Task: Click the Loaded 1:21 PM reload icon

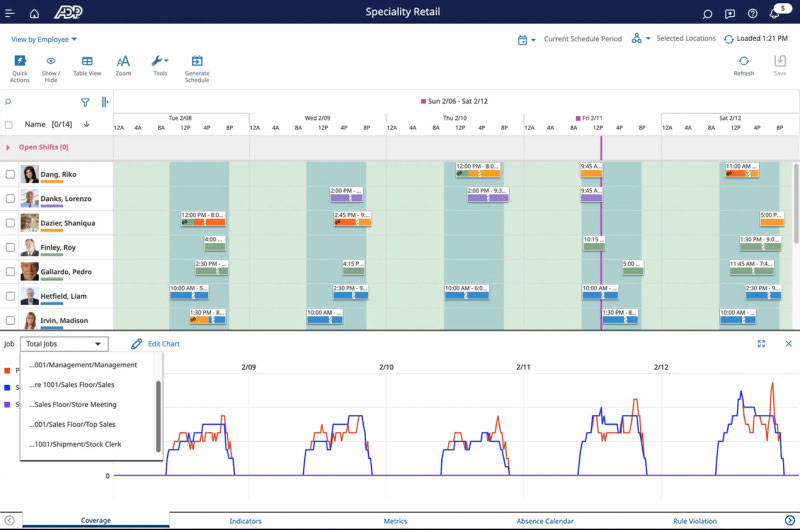Action: [x=729, y=39]
